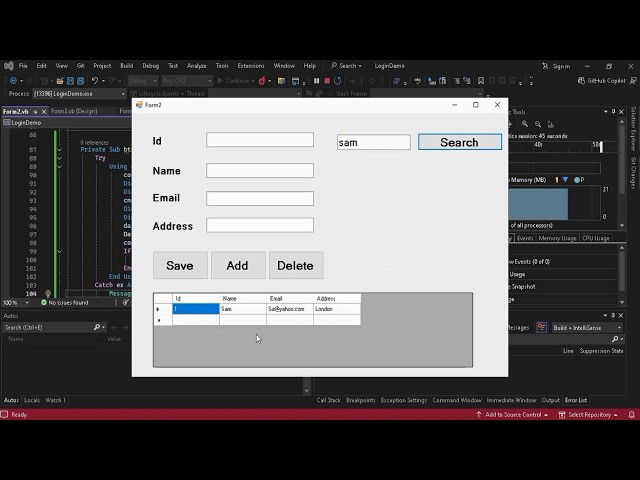Click the Stop Debugging red square icon
640x480 pixels.
tap(327, 81)
